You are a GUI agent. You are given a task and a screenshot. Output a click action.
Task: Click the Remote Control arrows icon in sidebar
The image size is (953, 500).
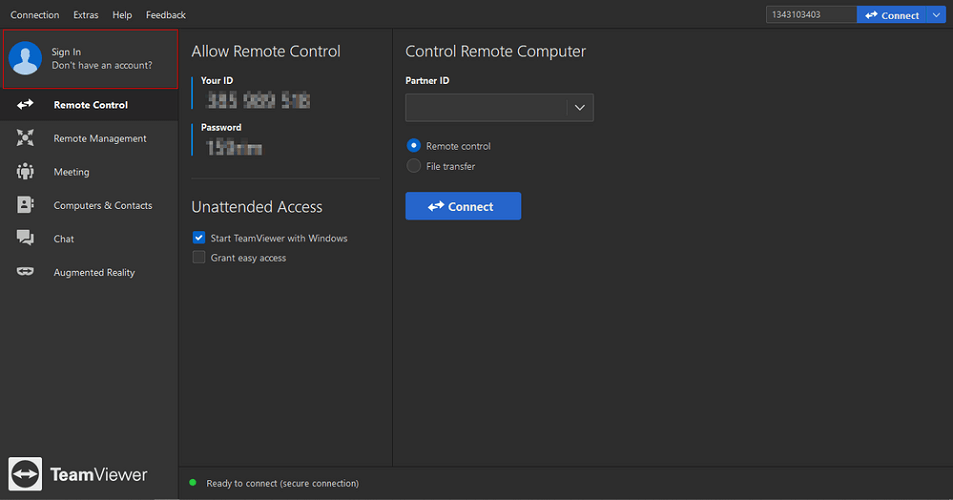coord(25,104)
